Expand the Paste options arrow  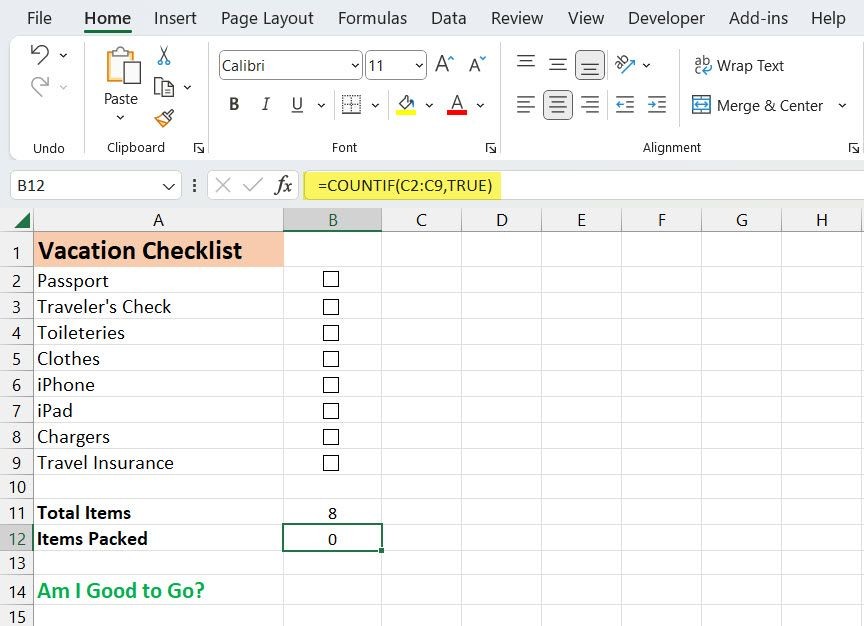(x=120, y=117)
